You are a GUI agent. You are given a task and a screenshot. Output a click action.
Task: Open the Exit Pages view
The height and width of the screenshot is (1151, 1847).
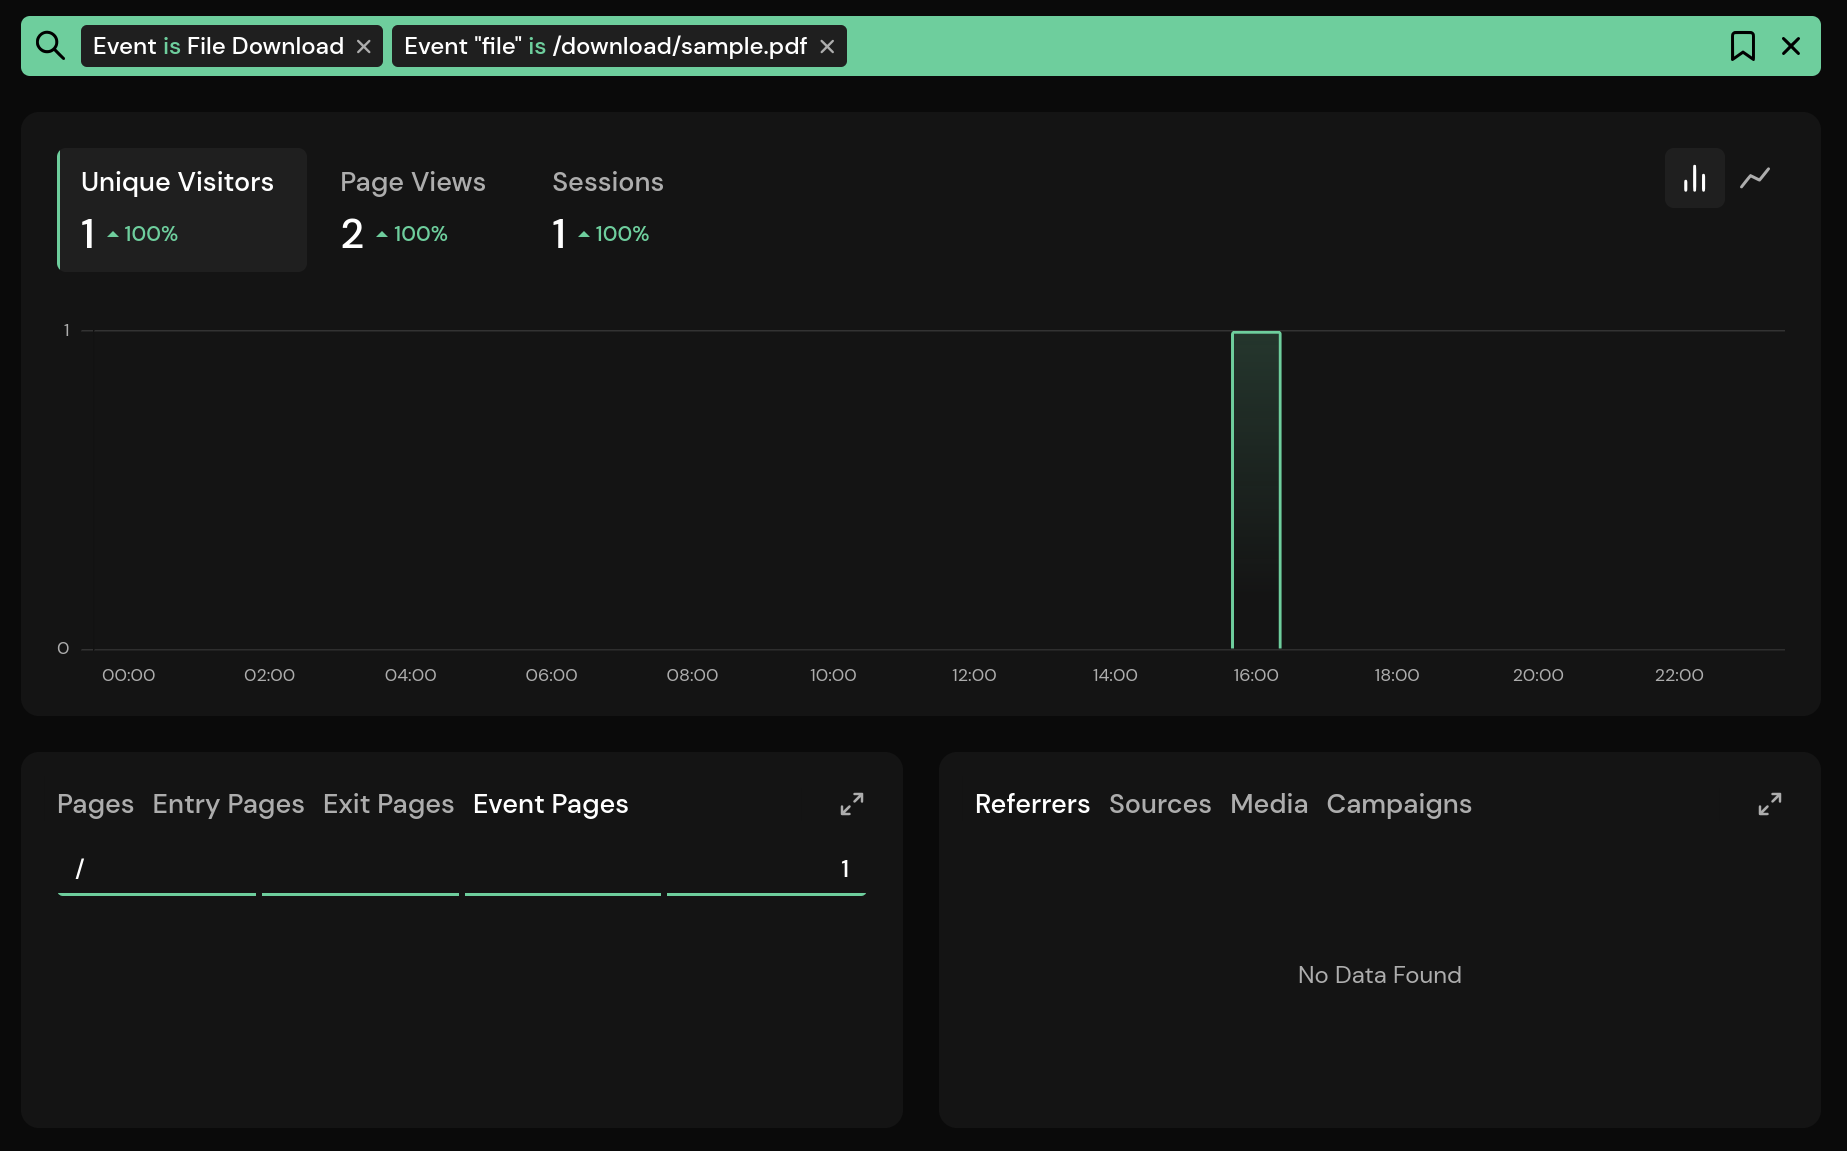[388, 804]
